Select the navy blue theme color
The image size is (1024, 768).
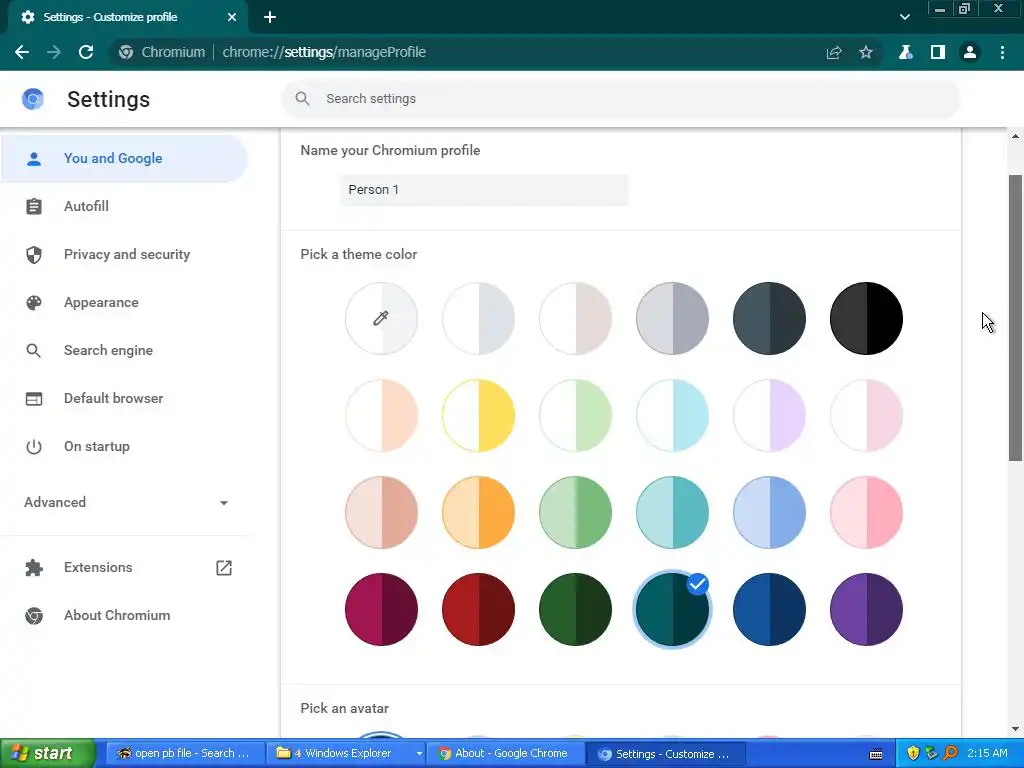pyautogui.click(x=769, y=609)
